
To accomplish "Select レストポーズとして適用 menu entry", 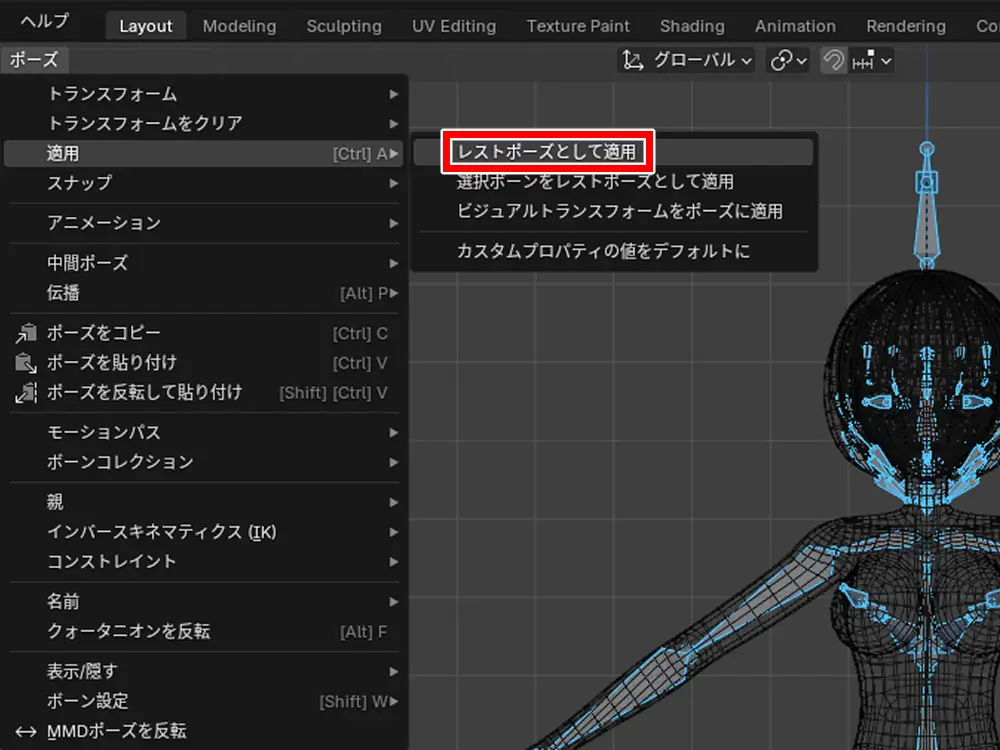I will pyautogui.click(x=547, y=152).
